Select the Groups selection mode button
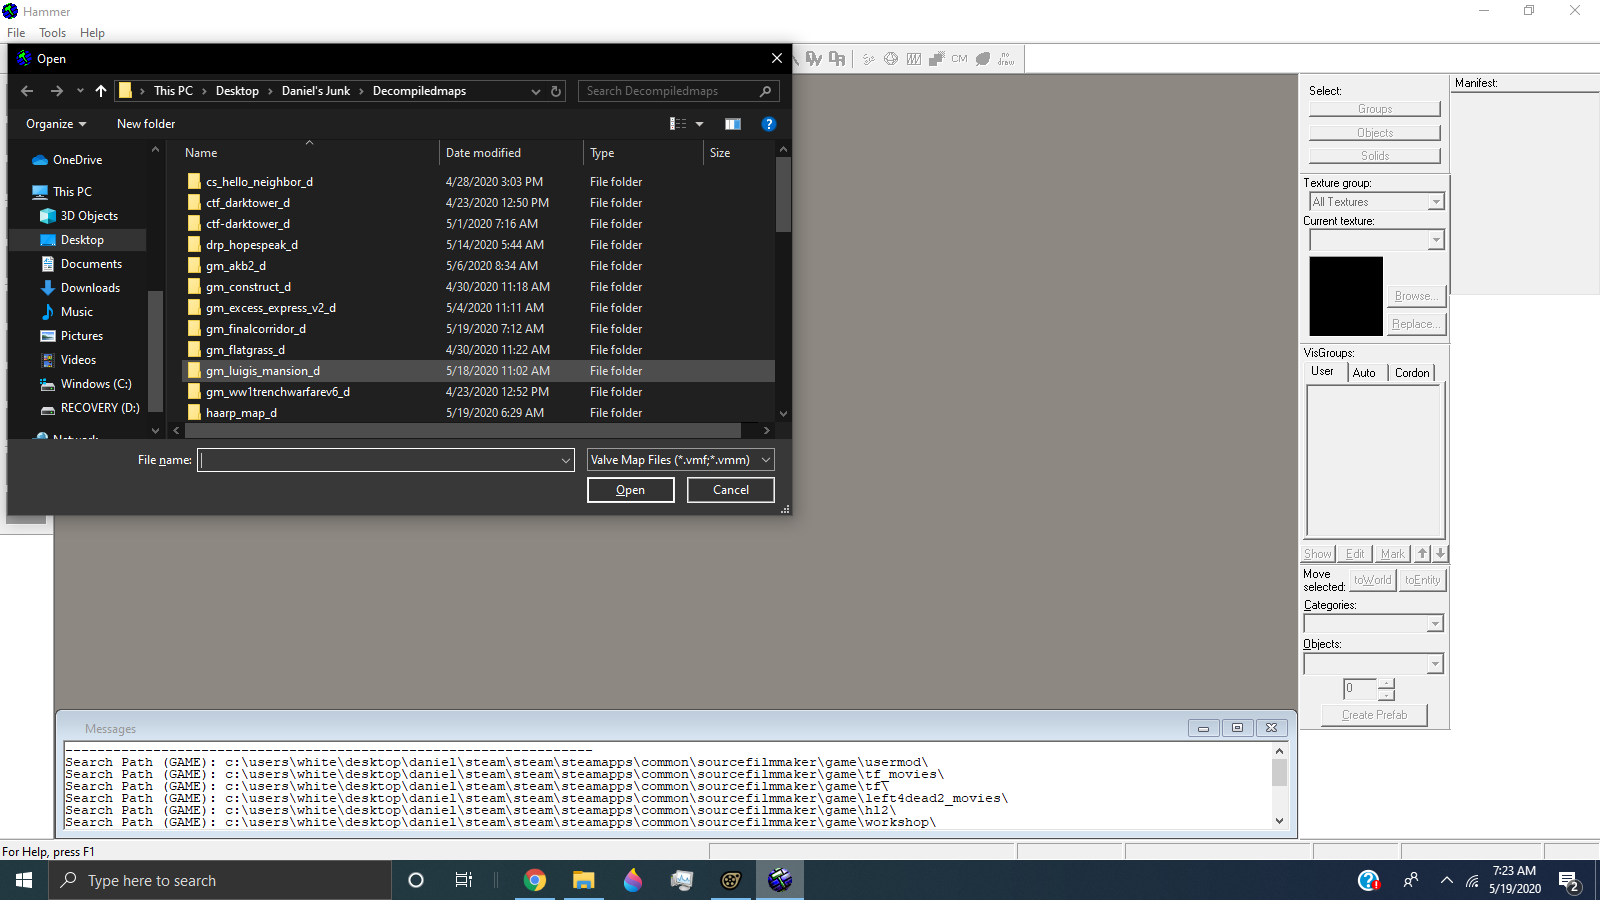Image resolution: width=1600 pixels, height=900 pixels. pyautogui.click(x=1375, y=109)
